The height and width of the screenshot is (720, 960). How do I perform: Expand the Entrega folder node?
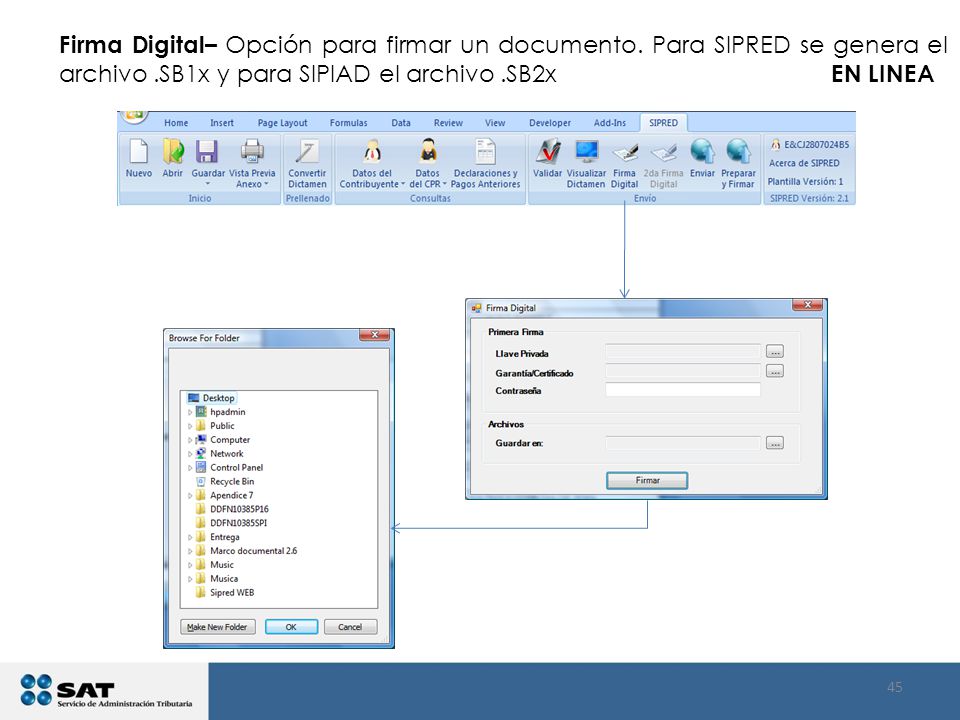[190, 538]
